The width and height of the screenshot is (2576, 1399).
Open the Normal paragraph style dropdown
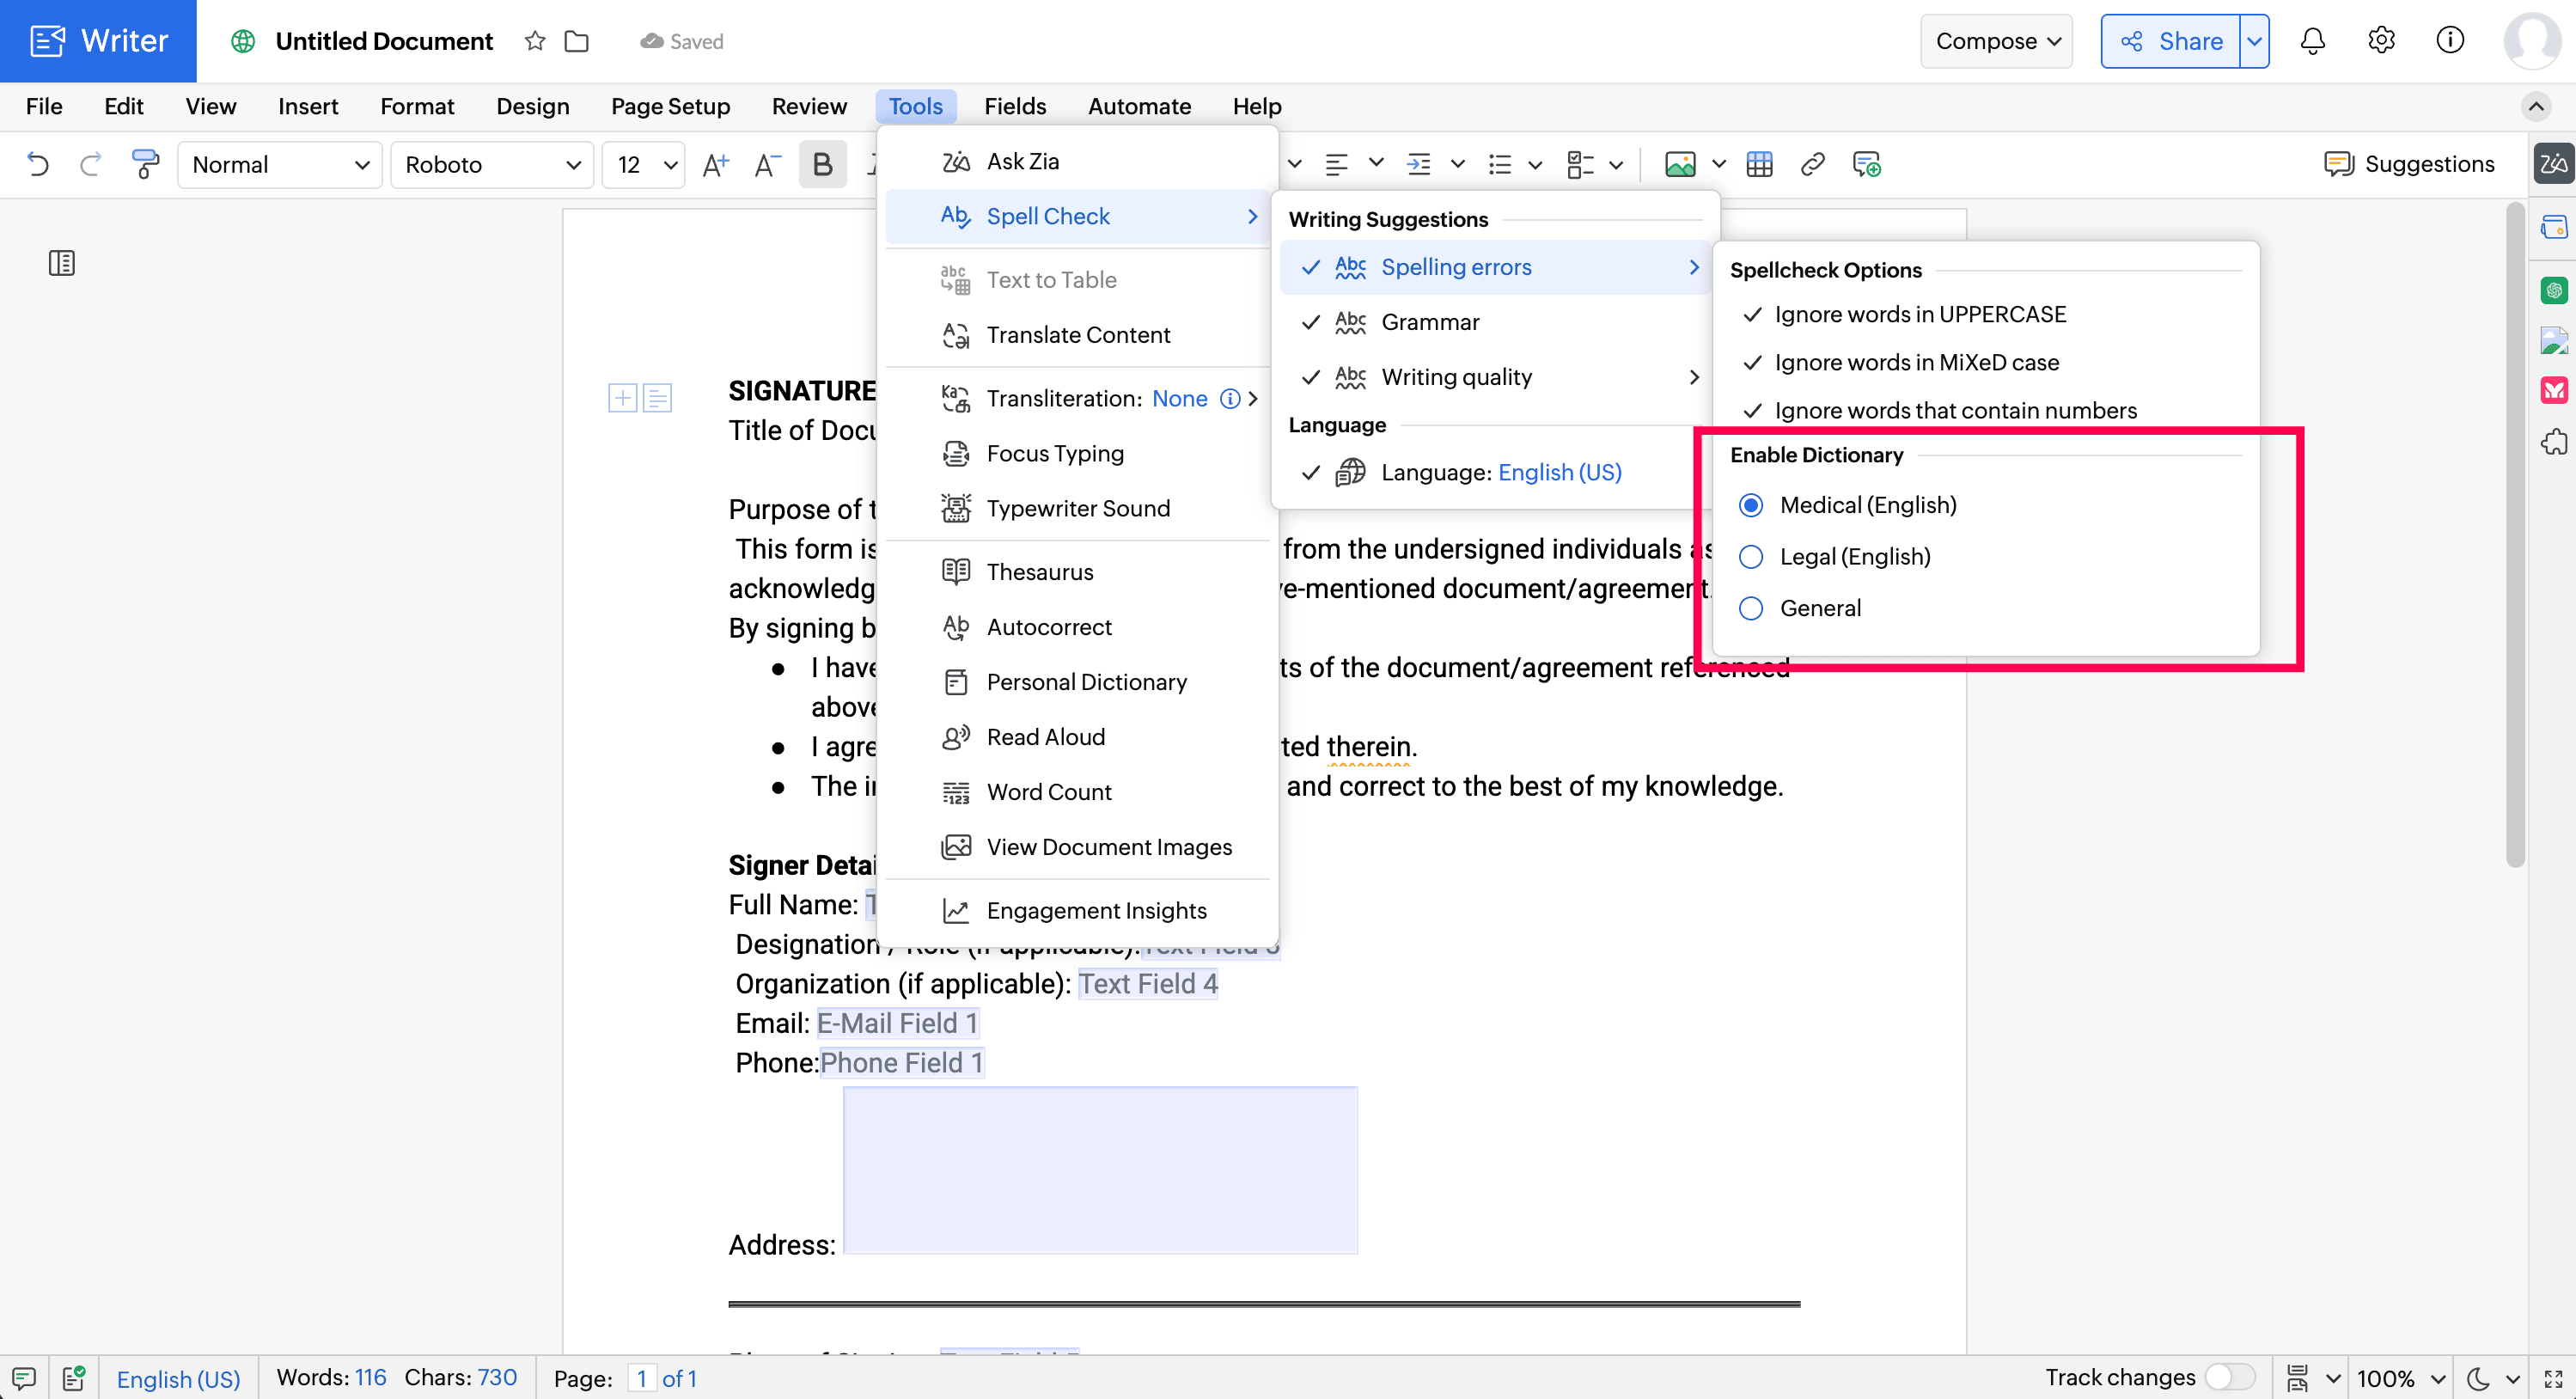[280, 164]
